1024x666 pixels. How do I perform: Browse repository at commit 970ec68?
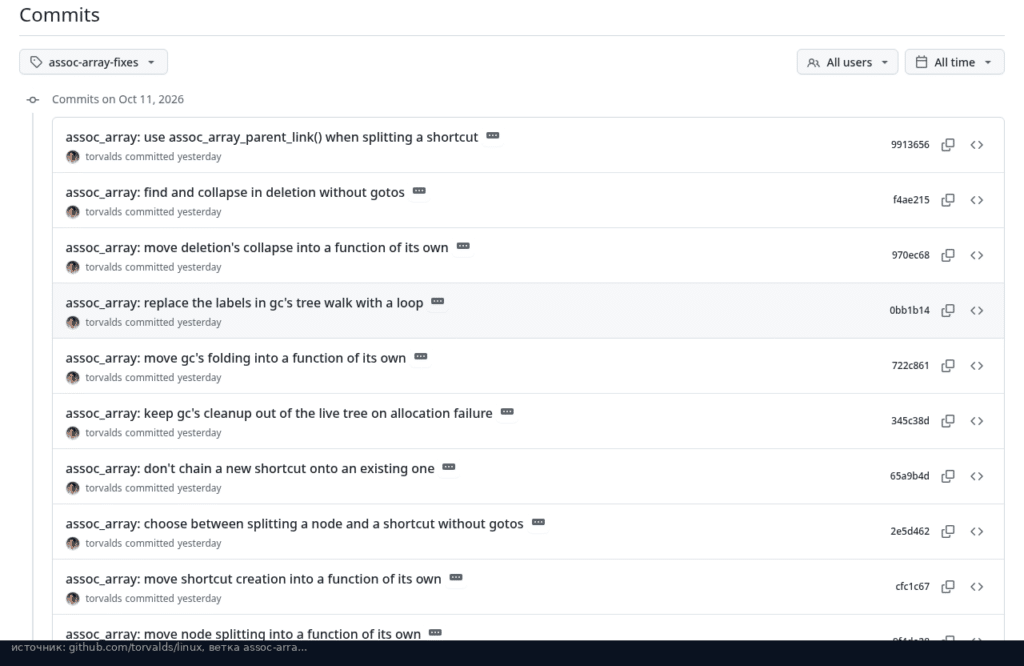pos(976,255)
